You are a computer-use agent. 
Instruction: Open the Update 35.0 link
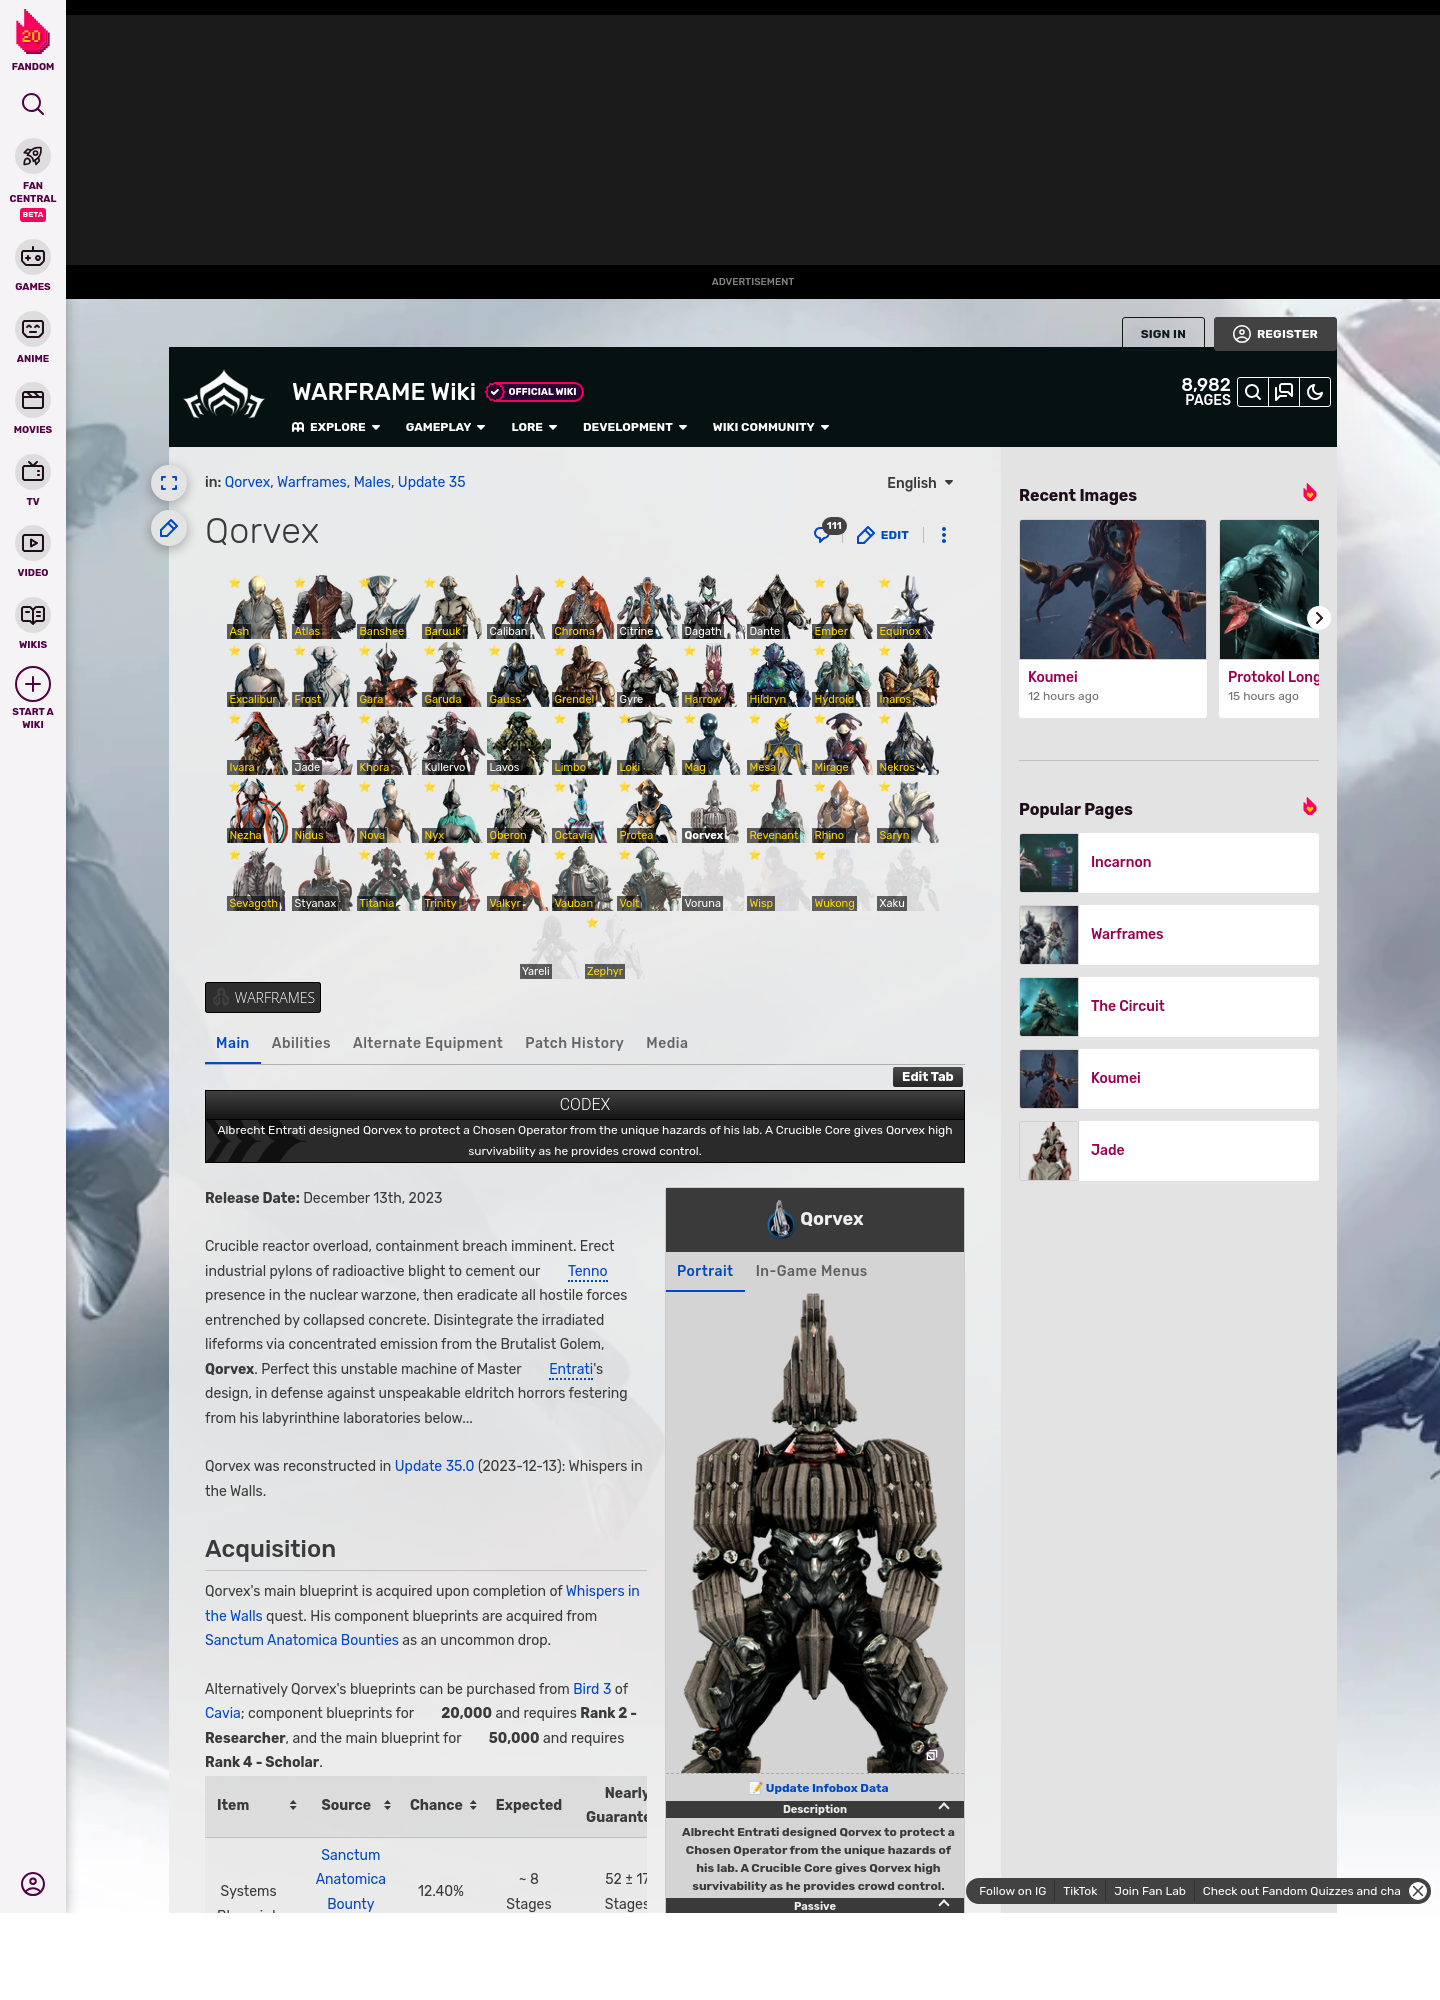click(x=434, y=1466)
